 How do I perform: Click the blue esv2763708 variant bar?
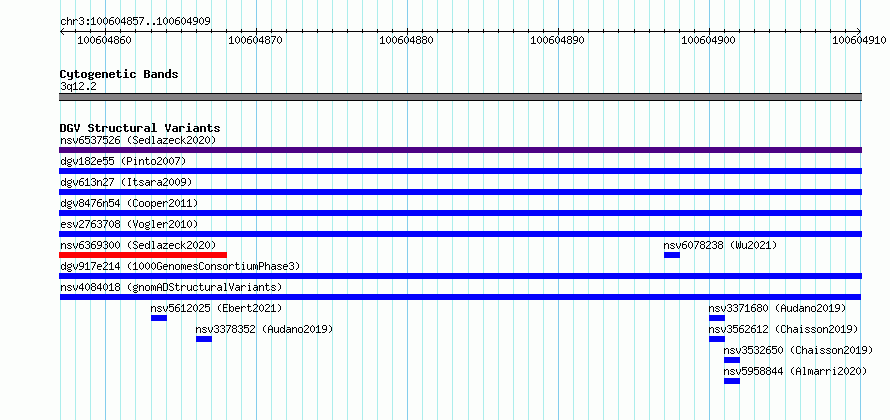pos(460,234)
